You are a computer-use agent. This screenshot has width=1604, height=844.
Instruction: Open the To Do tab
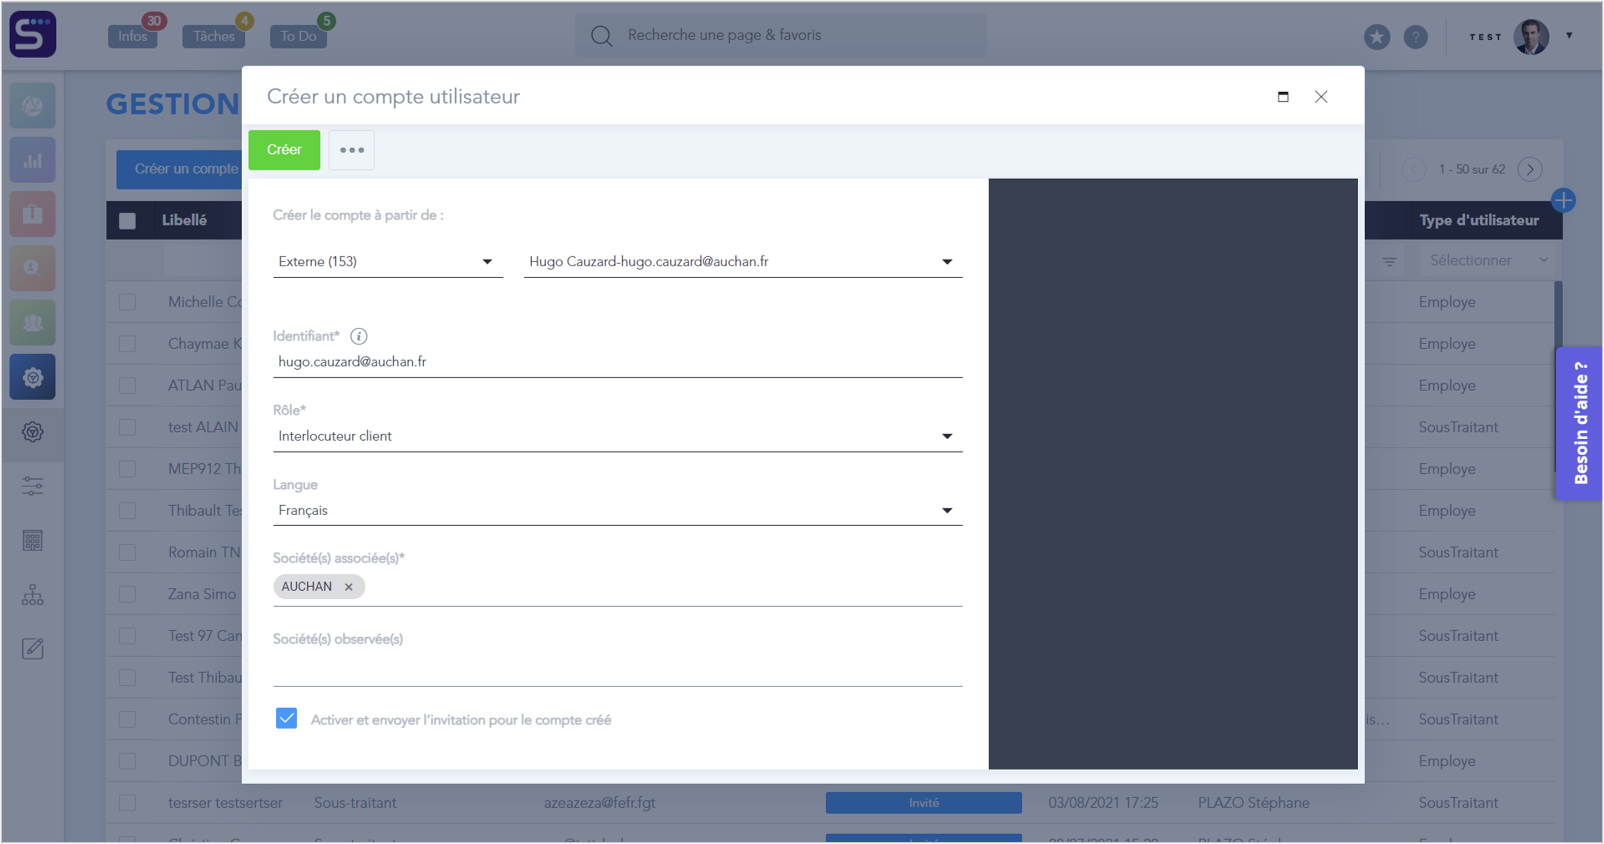click(298, 36)
